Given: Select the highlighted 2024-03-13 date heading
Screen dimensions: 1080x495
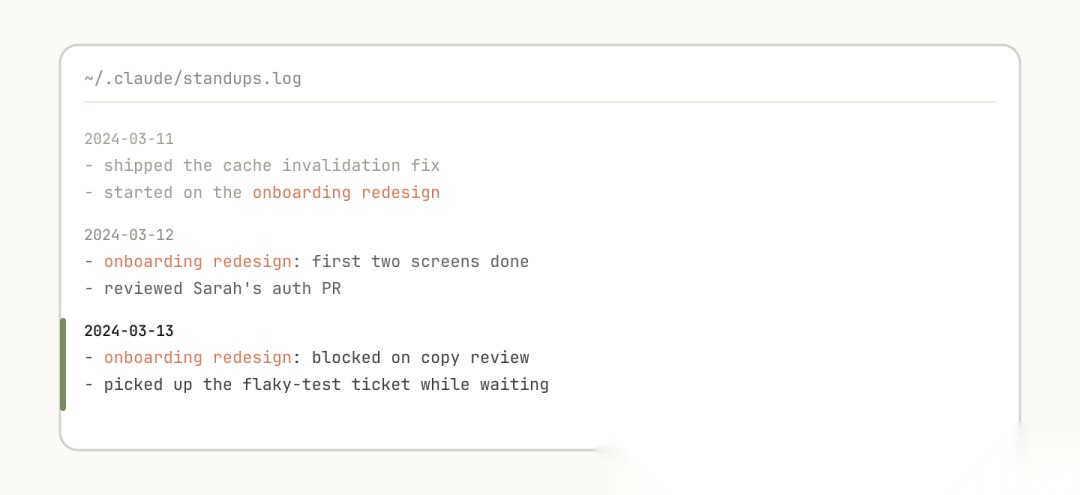Looking at the screenshot, I should [129, 331].
